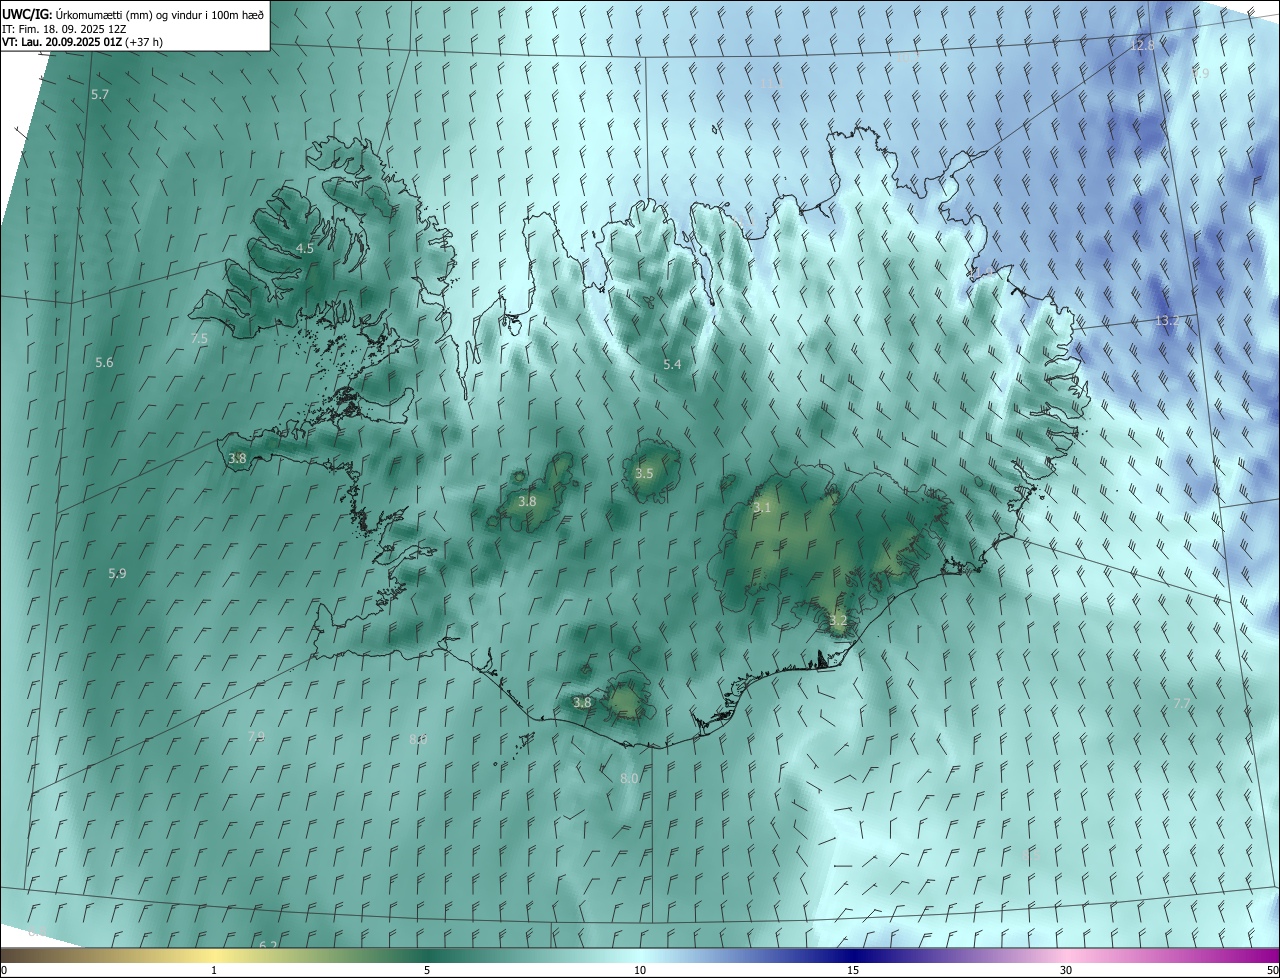Image resolution: width=1280 pixels, height=978 pixels.
Task: Click the 'VT: Lau. 20.09.2025 01Z (+37 h)' line
Action: 83,42
